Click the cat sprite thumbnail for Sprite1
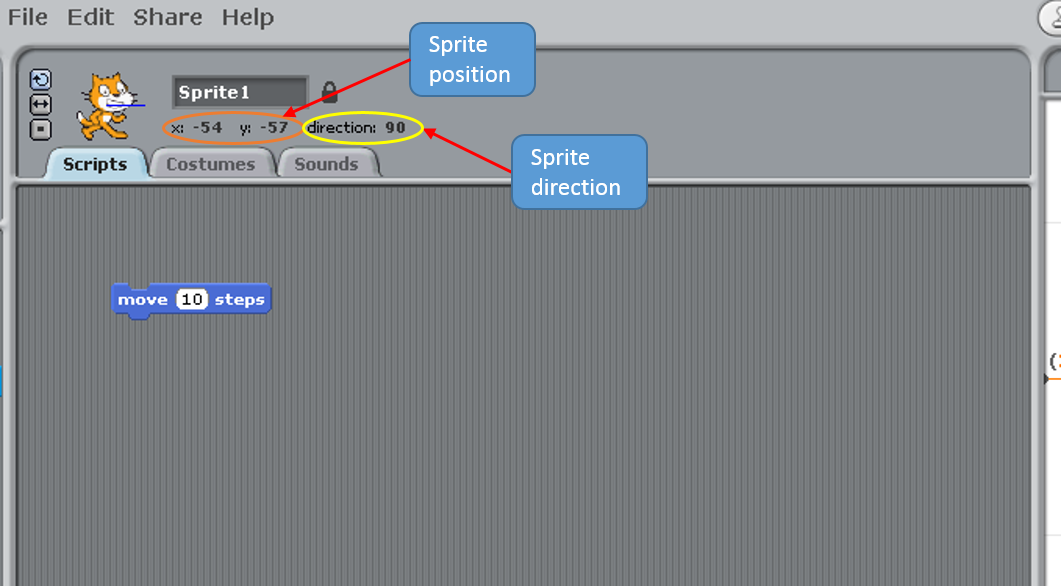Screen dimensions: 1061x586 pos(106,105)
